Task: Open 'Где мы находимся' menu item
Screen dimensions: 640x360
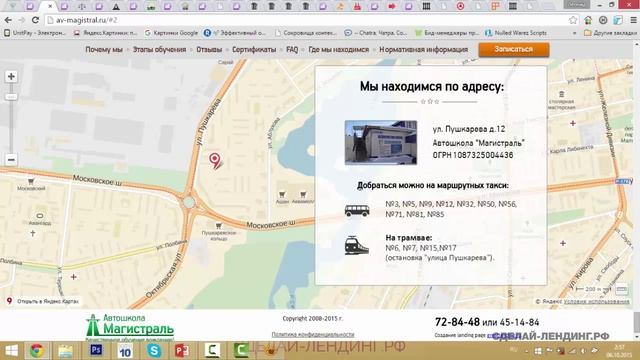Action: (338, 49)
